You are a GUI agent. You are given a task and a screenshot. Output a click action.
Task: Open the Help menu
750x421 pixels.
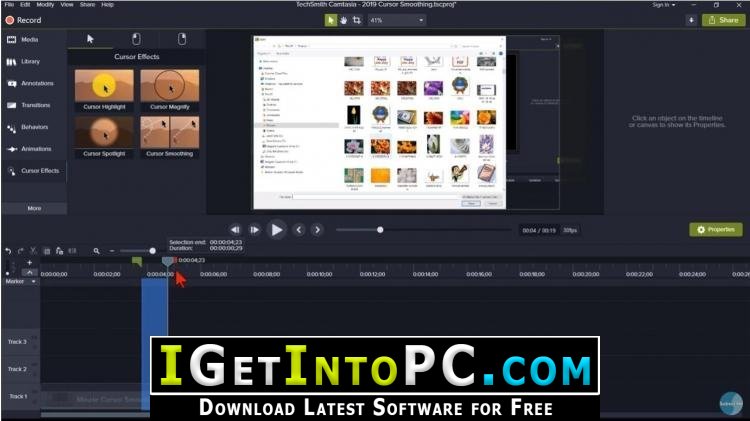pos(108,4)
